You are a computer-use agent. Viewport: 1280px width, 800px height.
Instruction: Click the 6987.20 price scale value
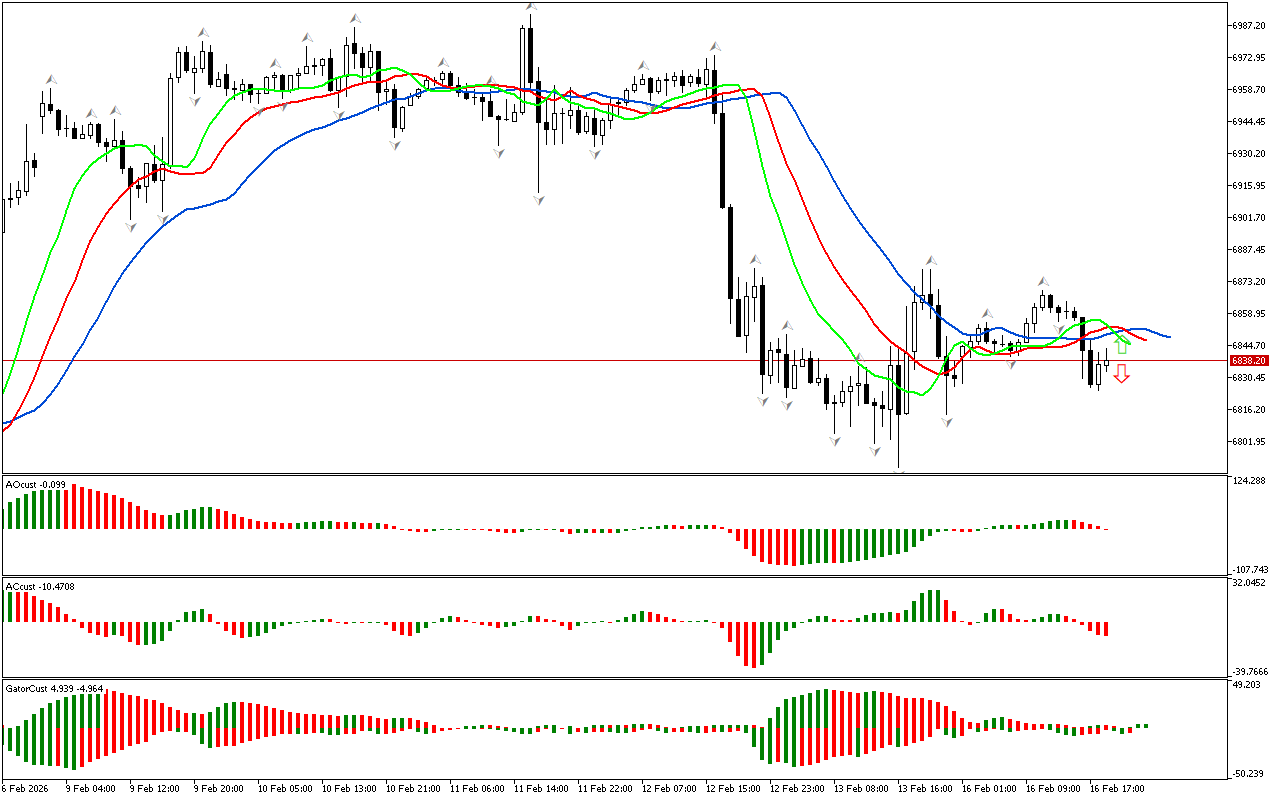(x=1250, y=26)
